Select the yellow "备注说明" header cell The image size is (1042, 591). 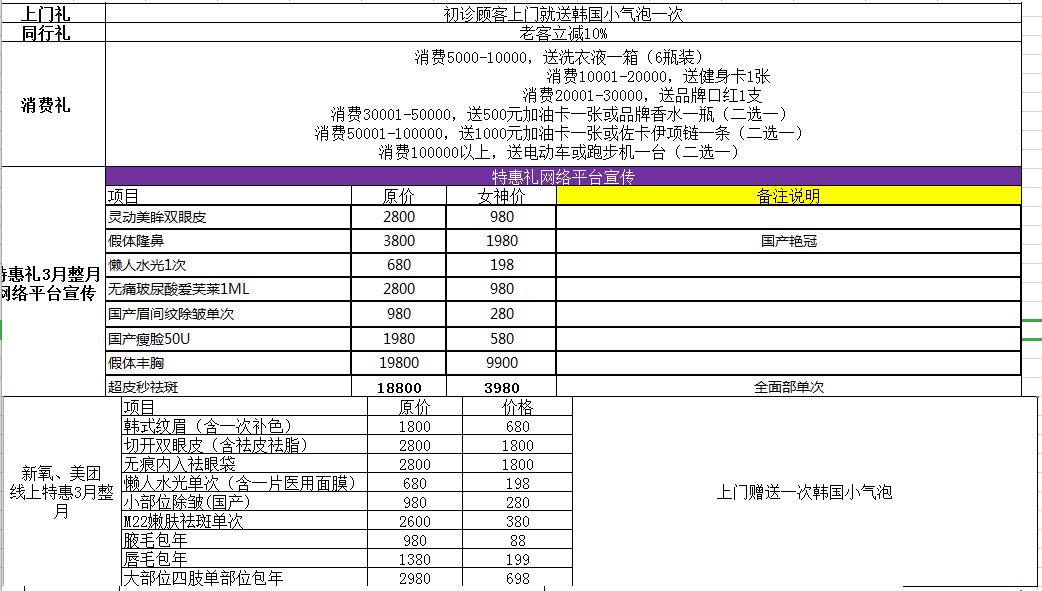click(x=788, y=196)
